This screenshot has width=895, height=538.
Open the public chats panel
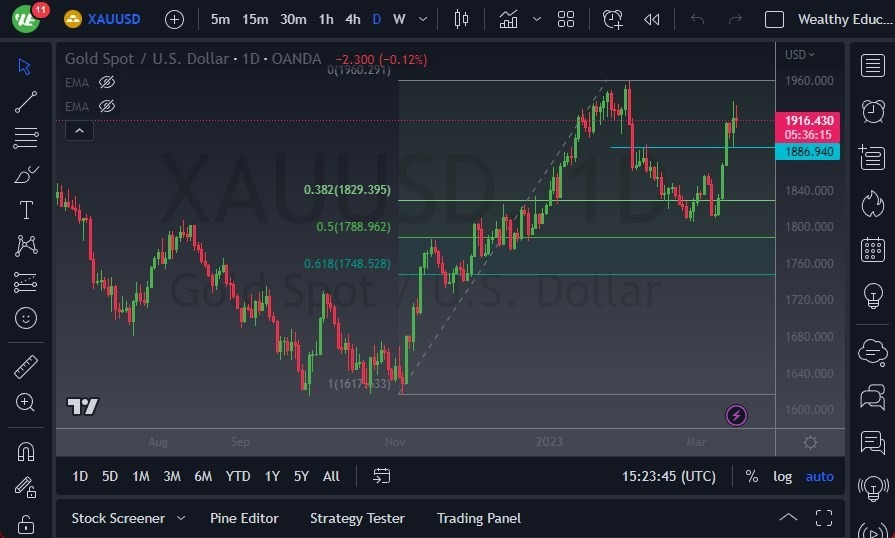click(x=873, y=351)
